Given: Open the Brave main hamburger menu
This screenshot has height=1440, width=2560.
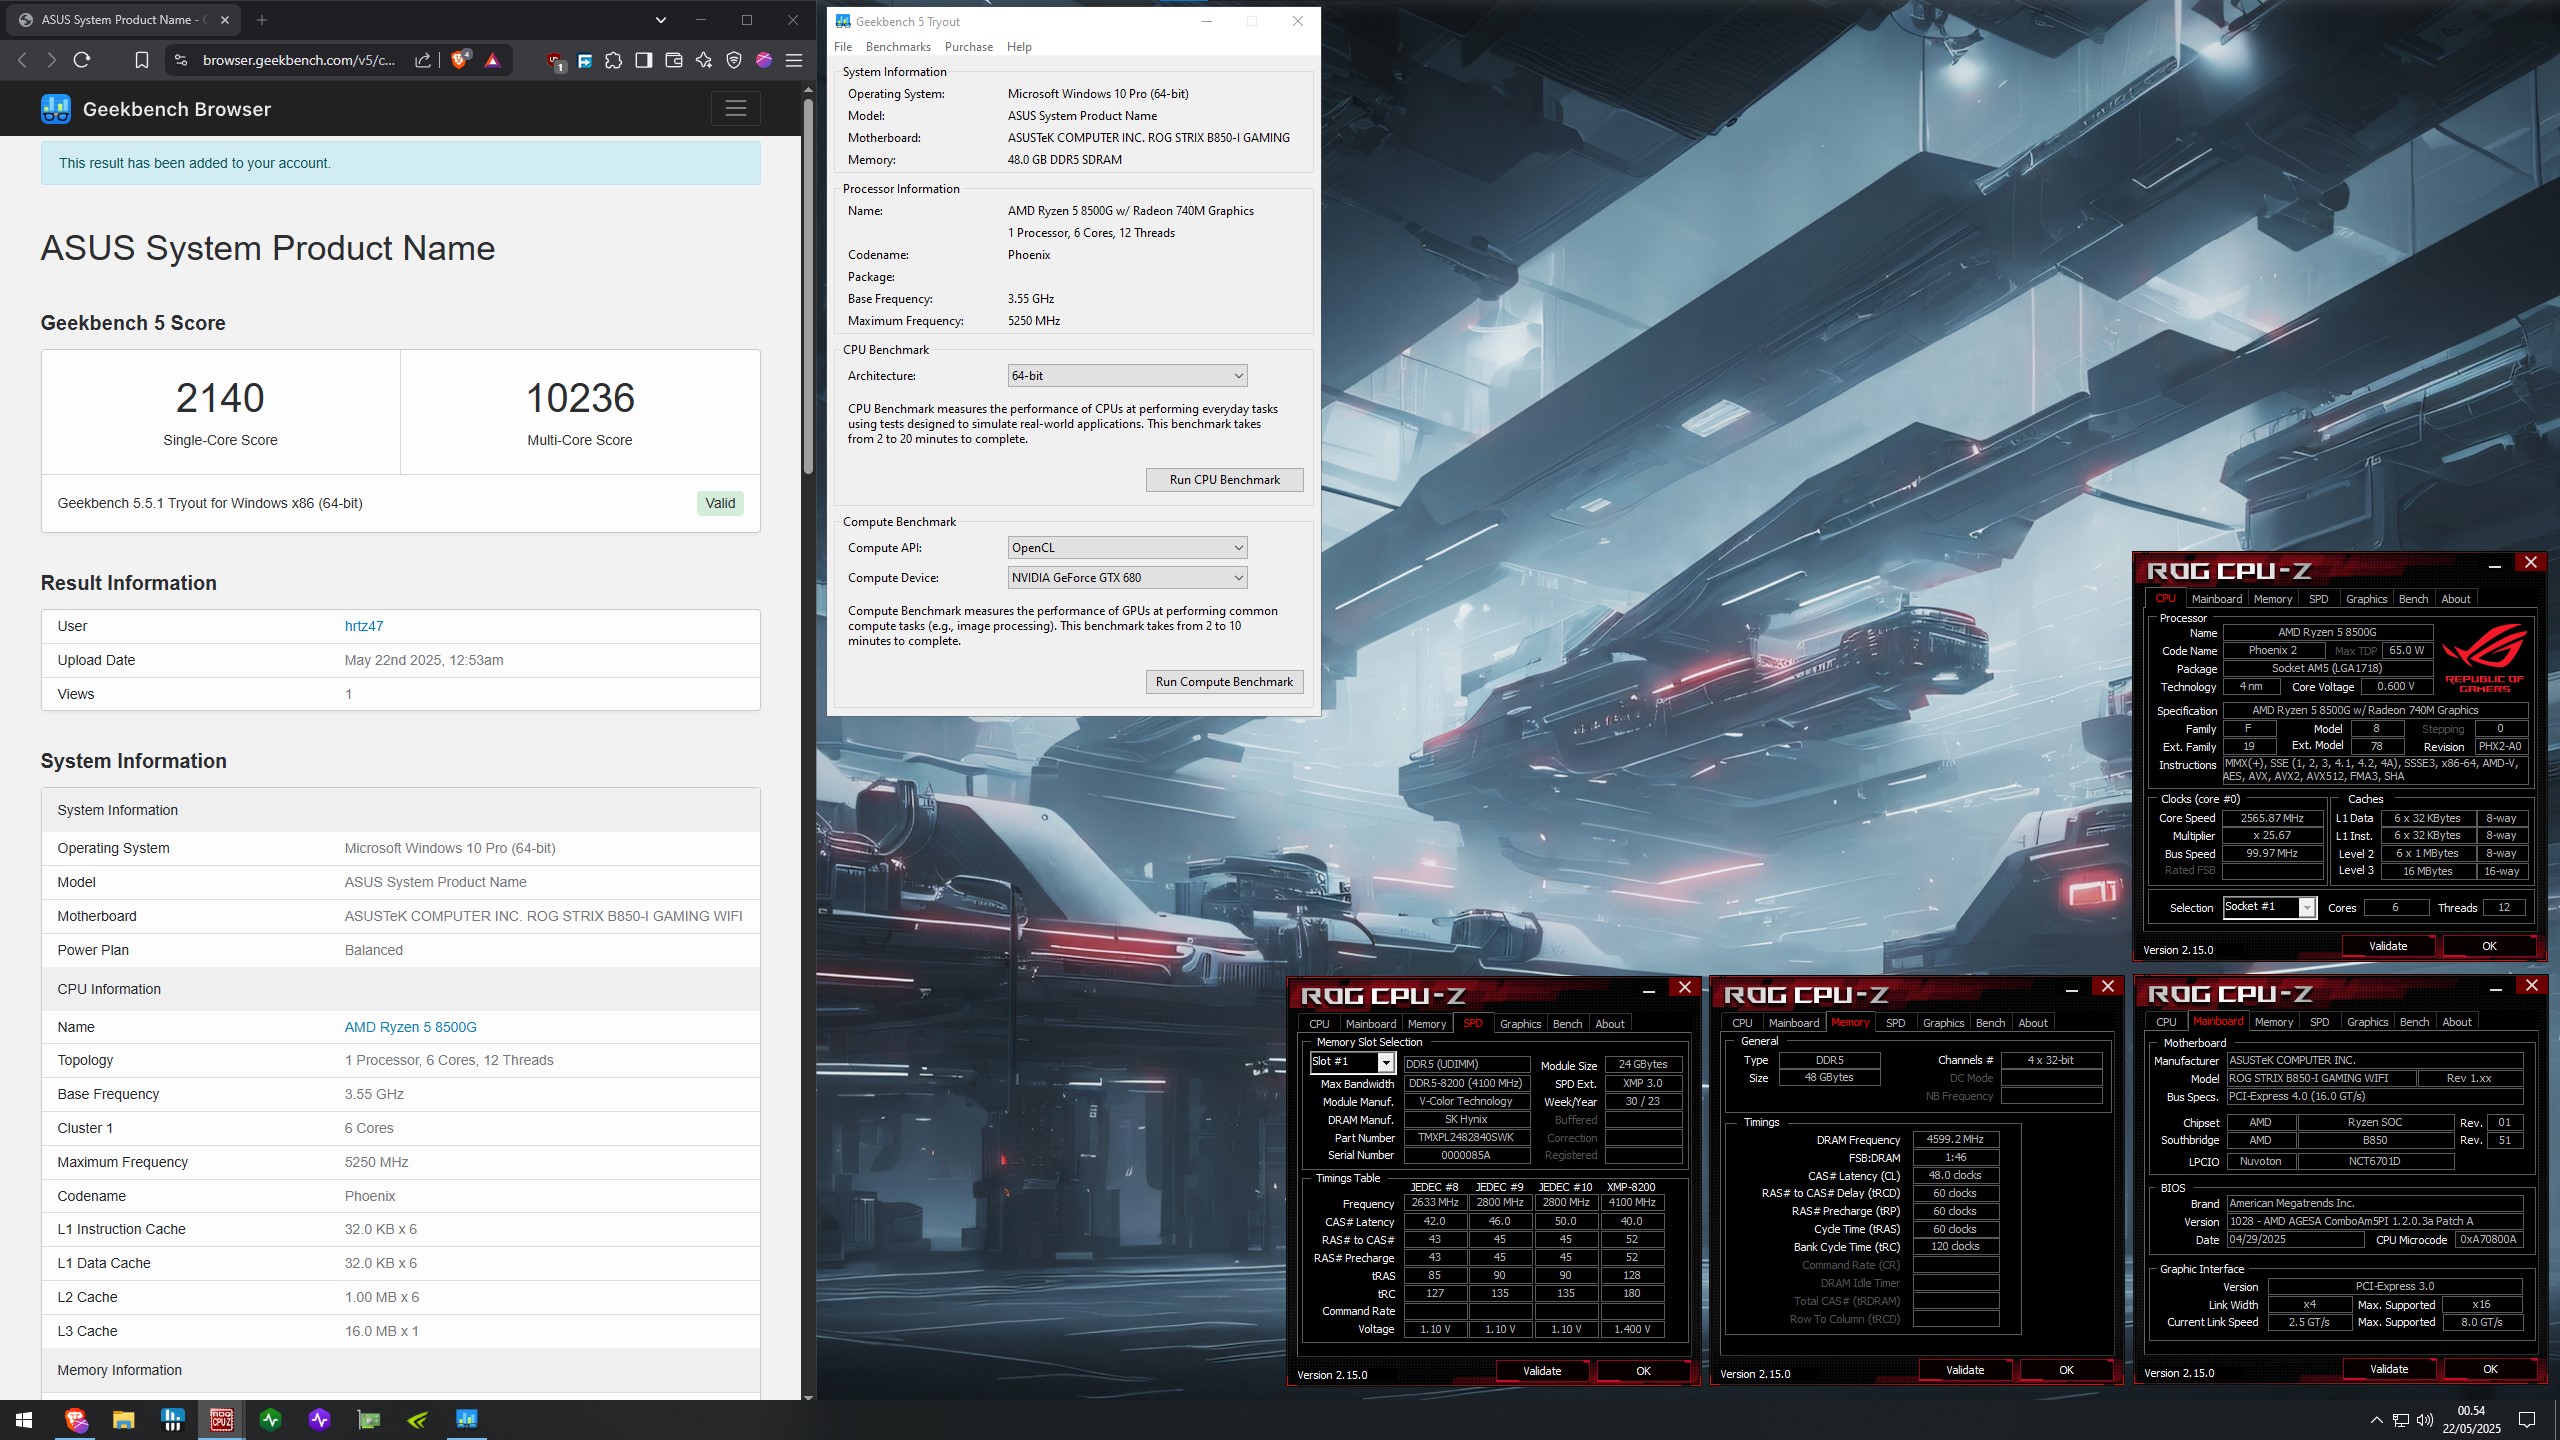Looking at the screenshot, I should click(x=794, y=60).
